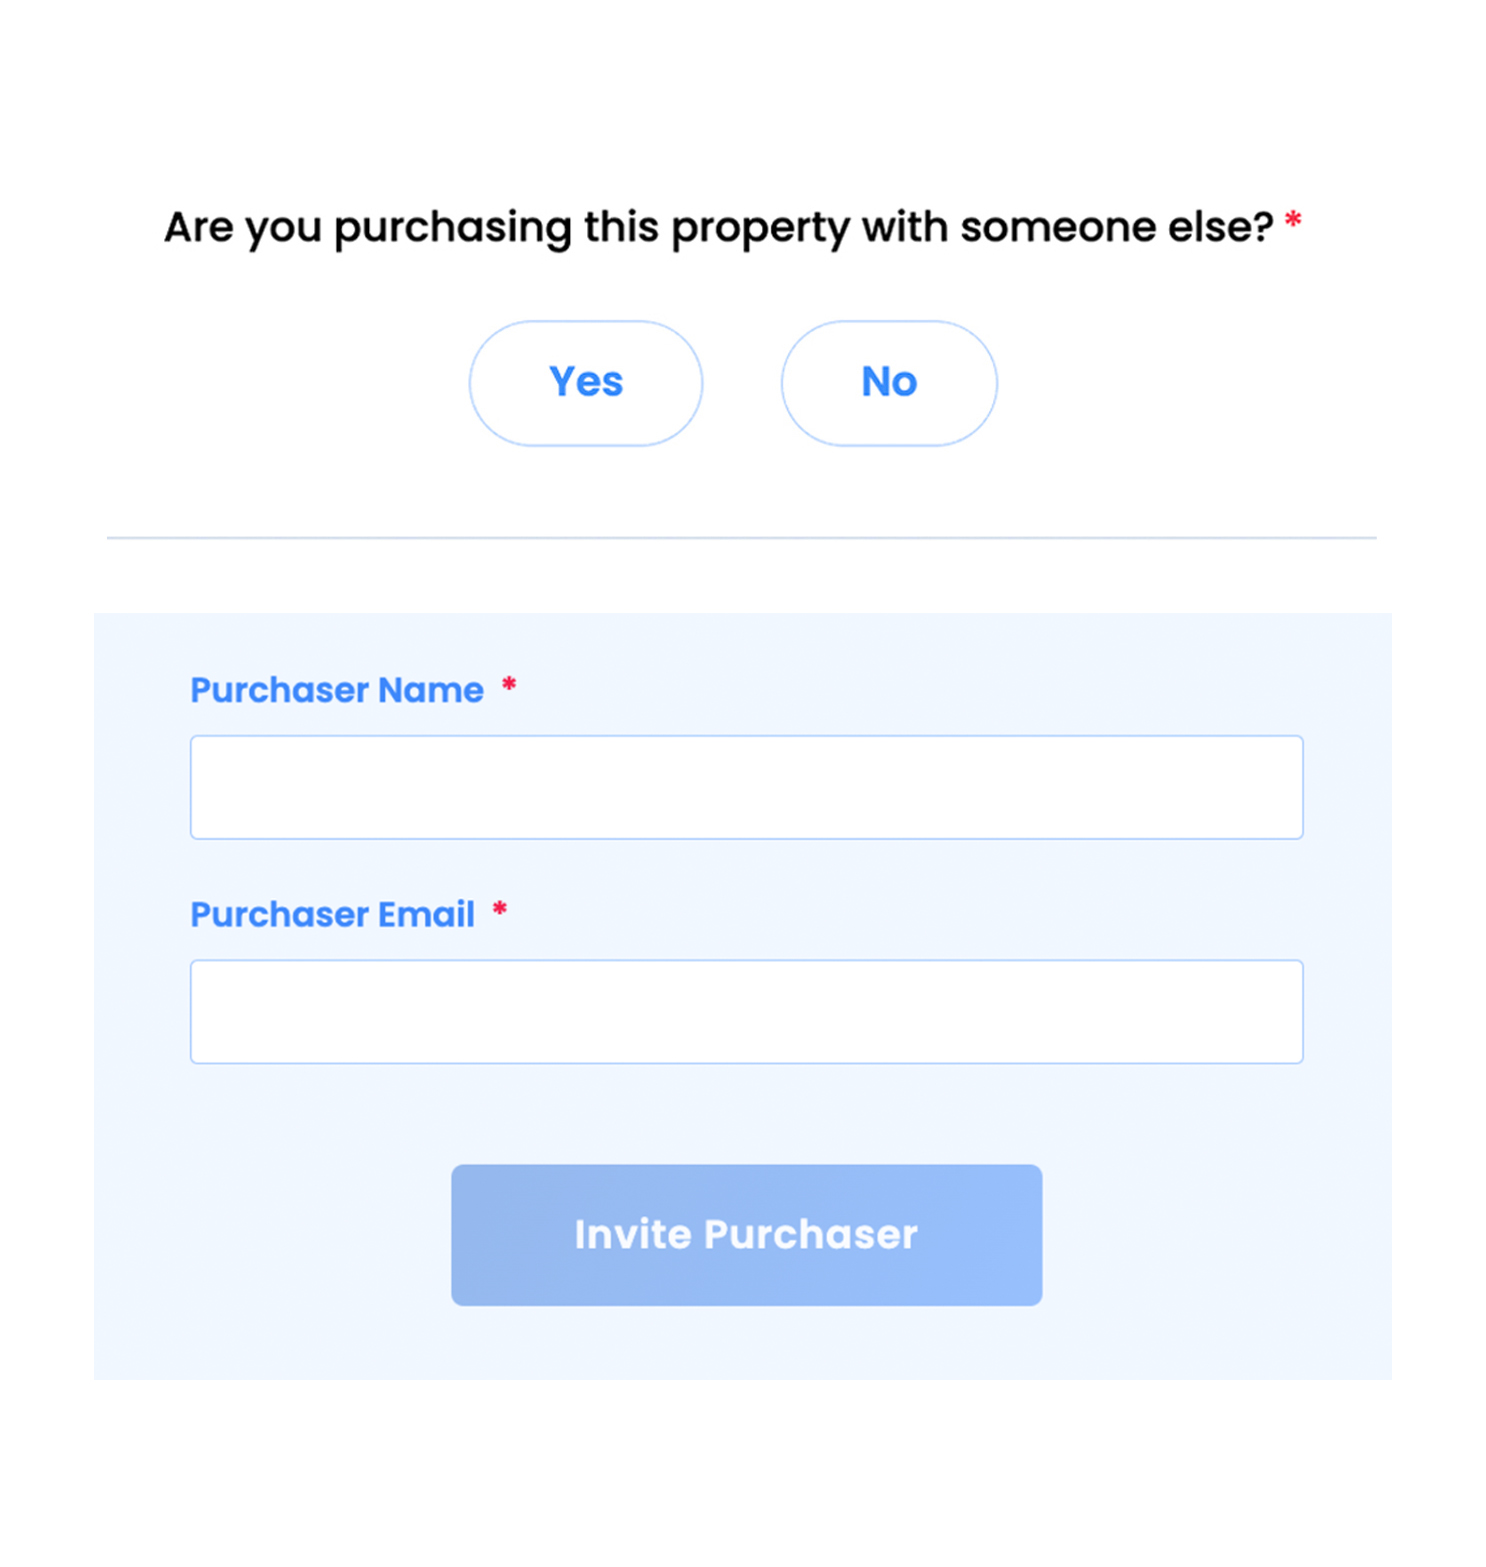Click the Purchaser Name input field

click(746, 787)
